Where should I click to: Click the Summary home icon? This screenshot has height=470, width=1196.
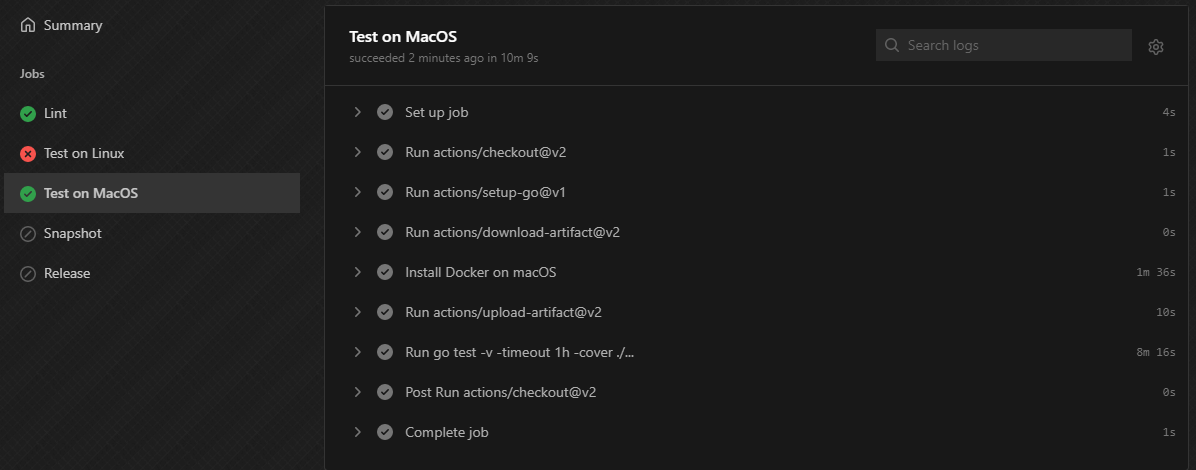pos(28,25)
